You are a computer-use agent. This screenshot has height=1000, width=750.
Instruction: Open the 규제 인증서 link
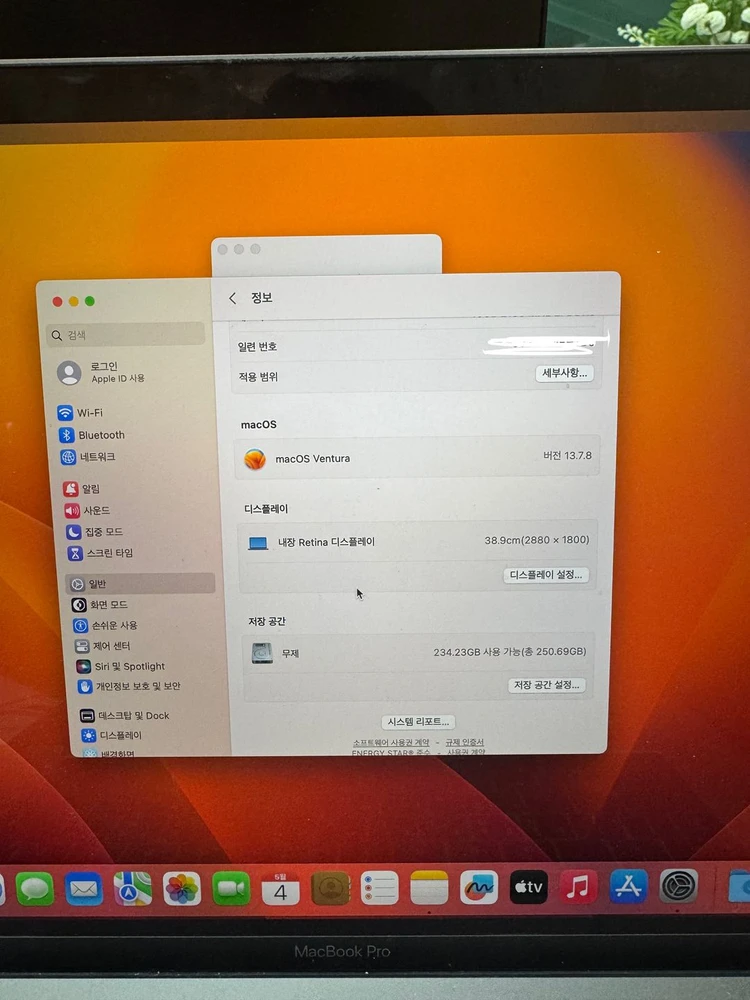pos(464,742)
